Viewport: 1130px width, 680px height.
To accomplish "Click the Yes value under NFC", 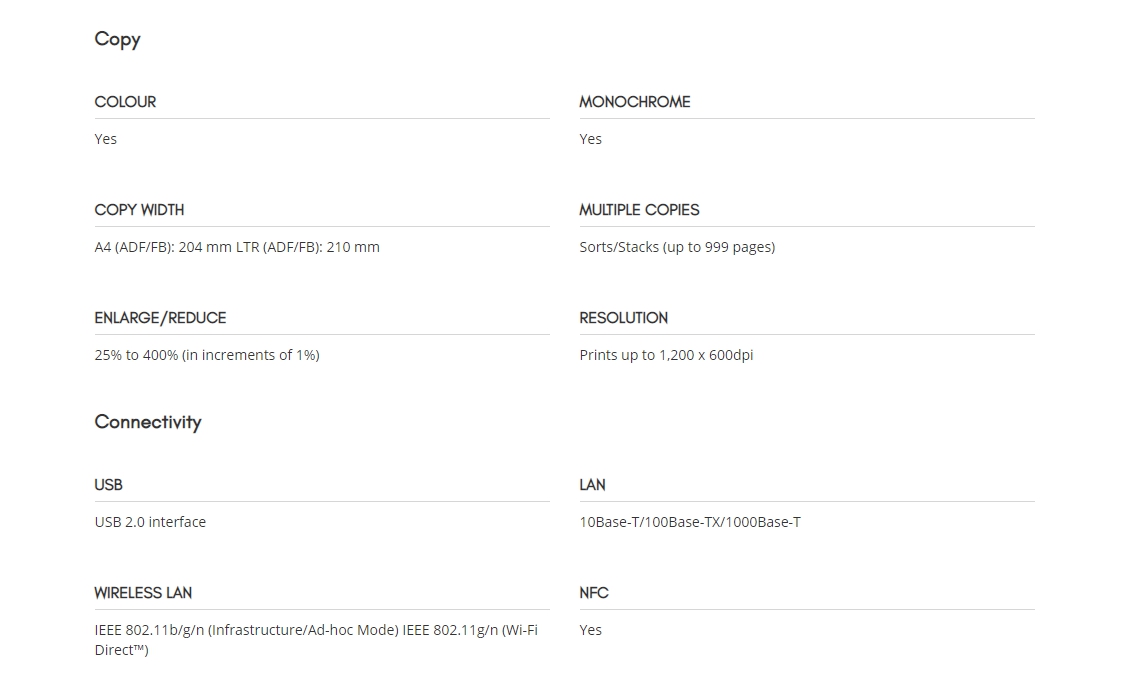I will 590,630.
